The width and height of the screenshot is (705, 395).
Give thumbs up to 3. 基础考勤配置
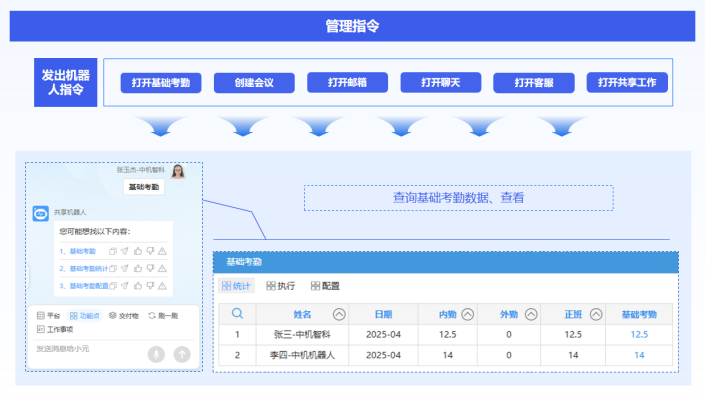tap(138, 286)
